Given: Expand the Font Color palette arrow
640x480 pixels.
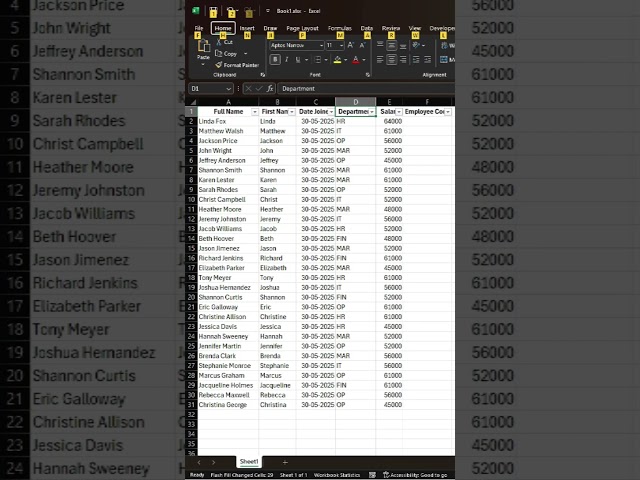Looking at the screenshot, I should (364, 60).
